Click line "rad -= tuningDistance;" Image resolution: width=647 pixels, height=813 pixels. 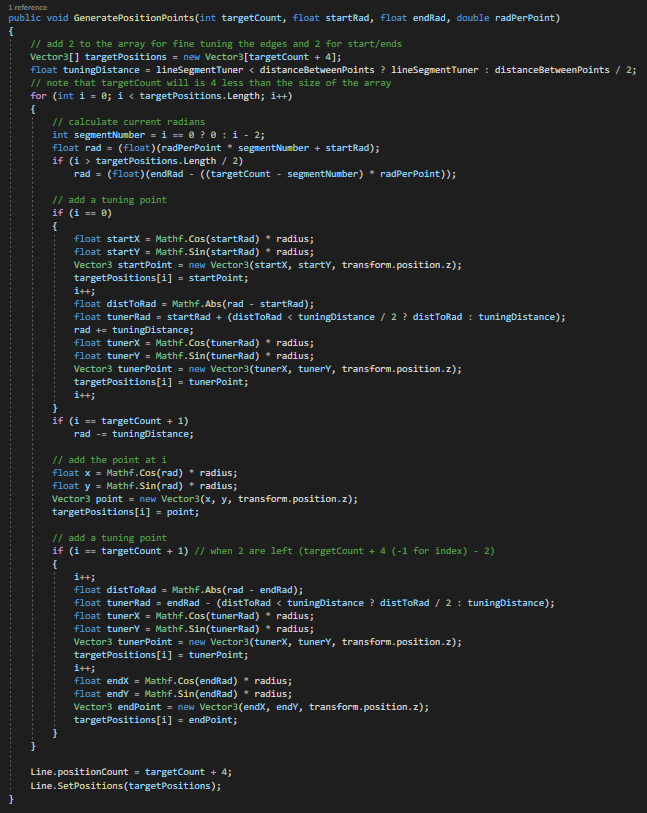pos(134,433)
